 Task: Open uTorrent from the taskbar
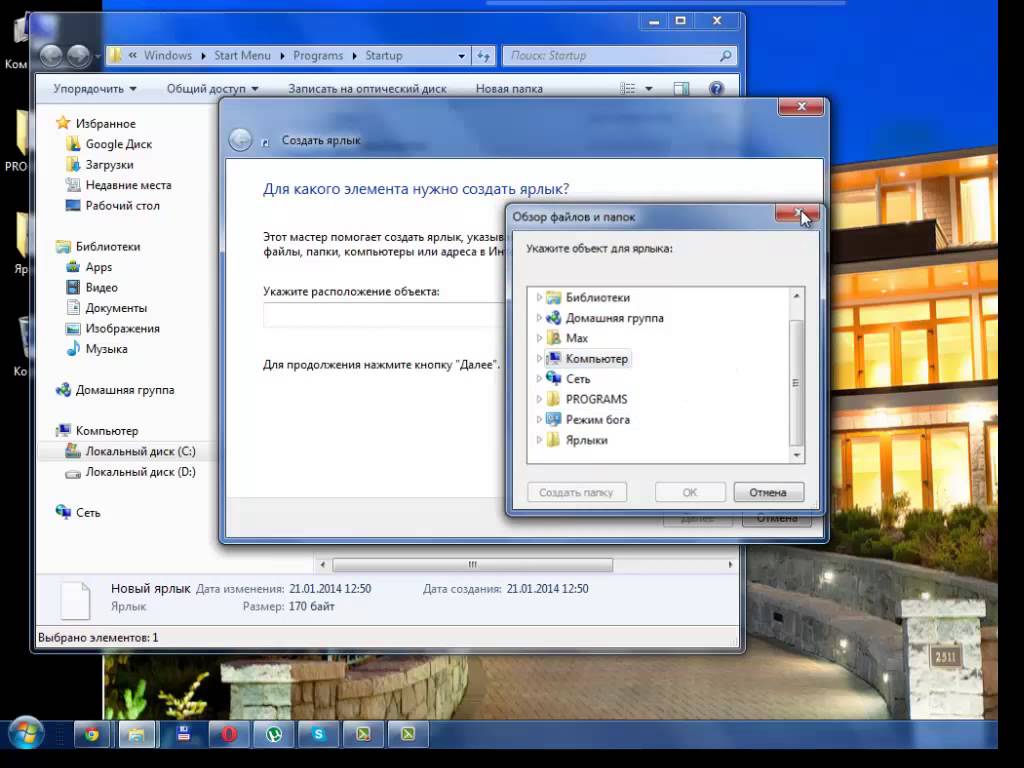[273, 735]
